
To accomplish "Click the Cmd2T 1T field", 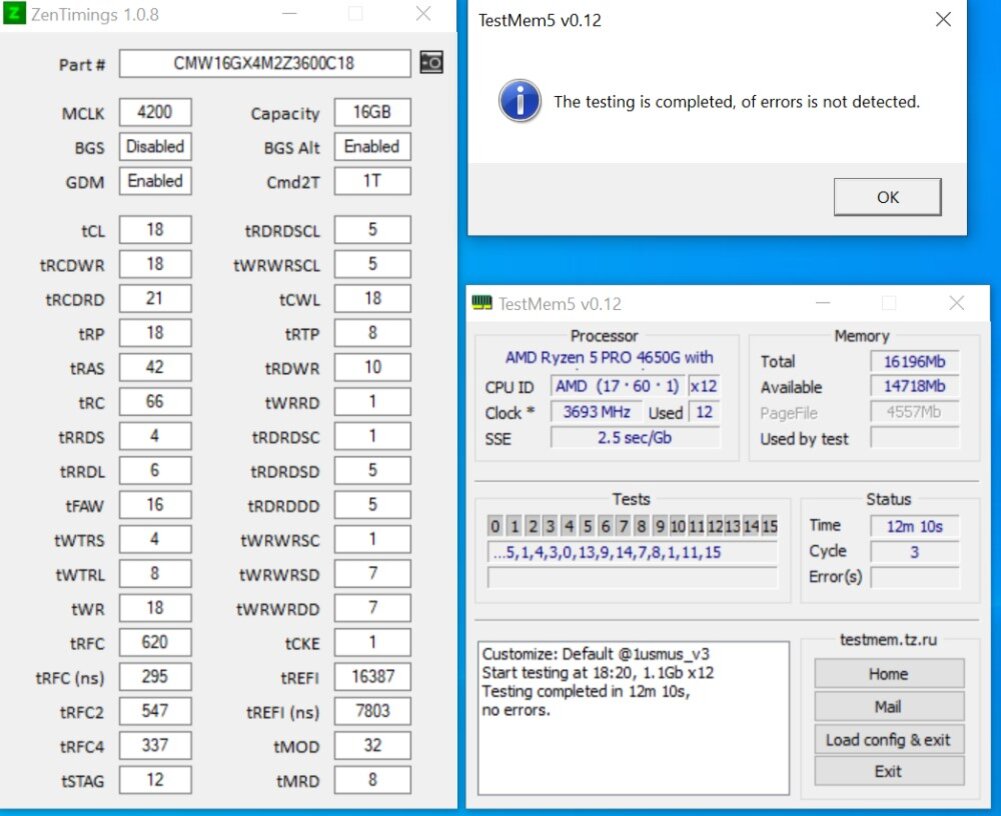I will (372, 181).
